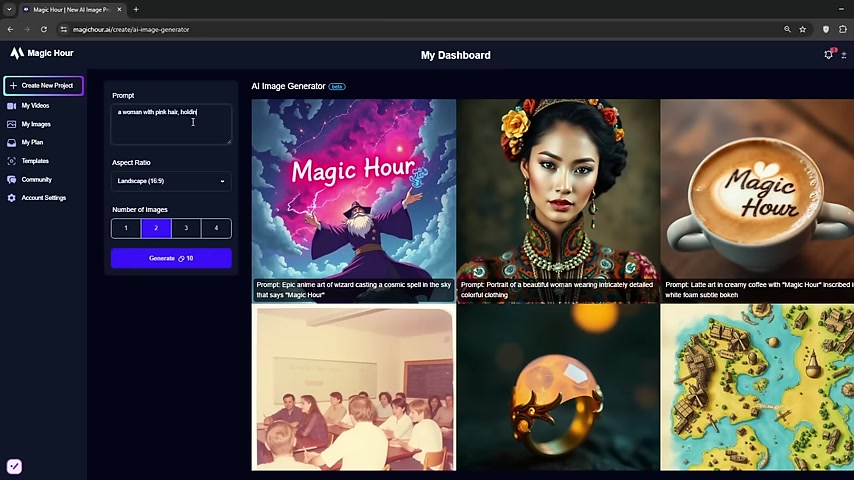
Task: Click the 'Epic anime art of wizard' prompt caption
Action: click(x=353, y=290)
